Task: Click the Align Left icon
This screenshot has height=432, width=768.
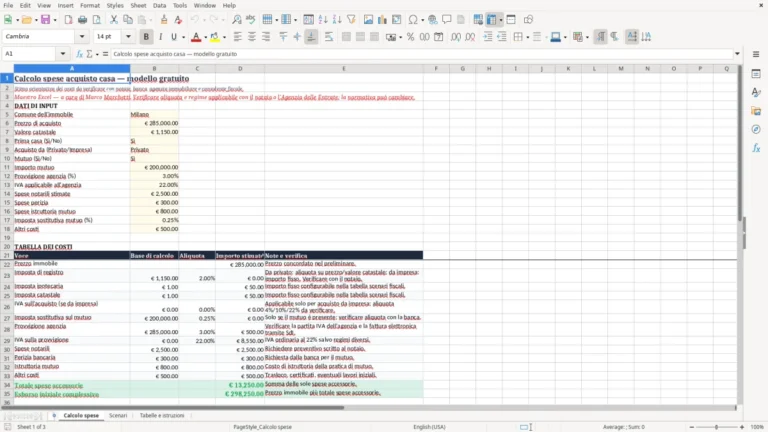Action: [238, 37]
